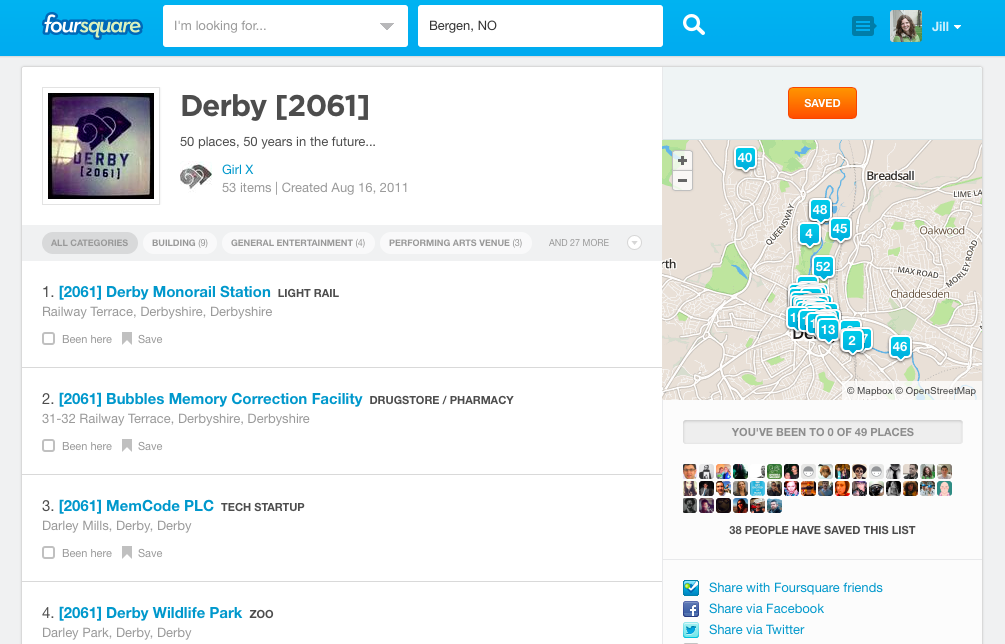Filter by Performing Arts Venue (3)
Viewport: 1005px width, 644px height.
pos(456,243)
